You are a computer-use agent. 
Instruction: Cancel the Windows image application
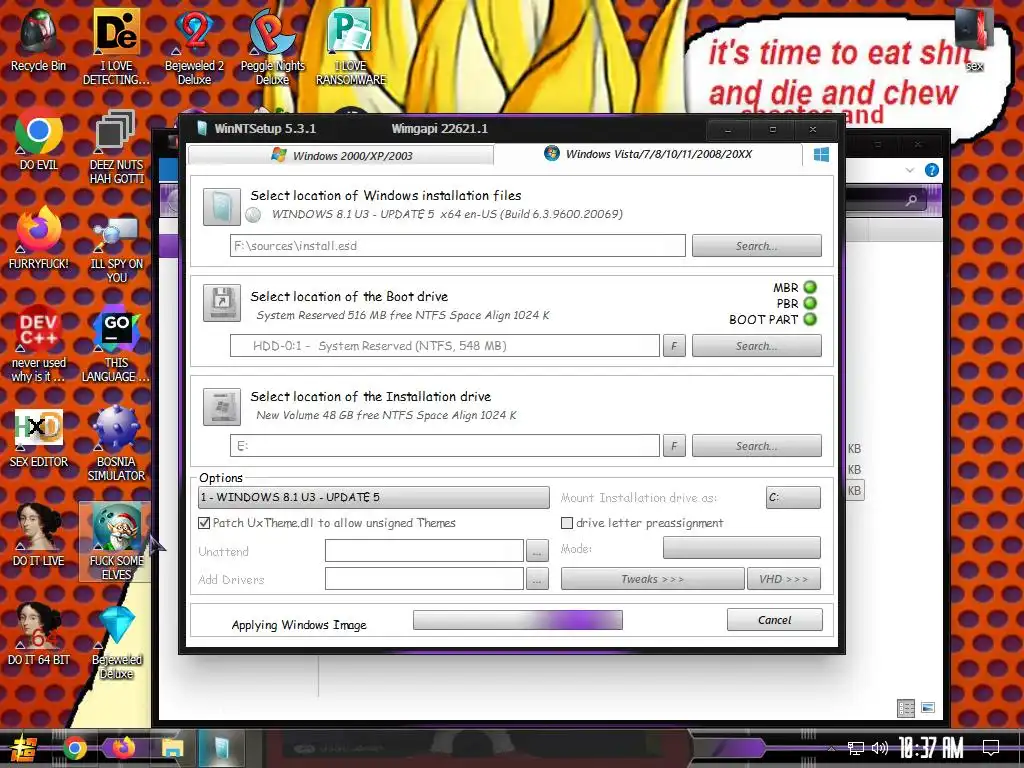click(x=775, y=620)
